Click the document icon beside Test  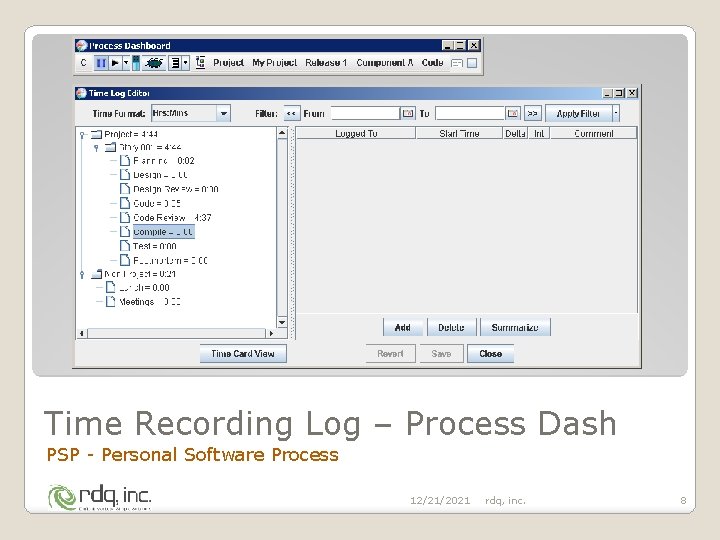pos(125,246)
